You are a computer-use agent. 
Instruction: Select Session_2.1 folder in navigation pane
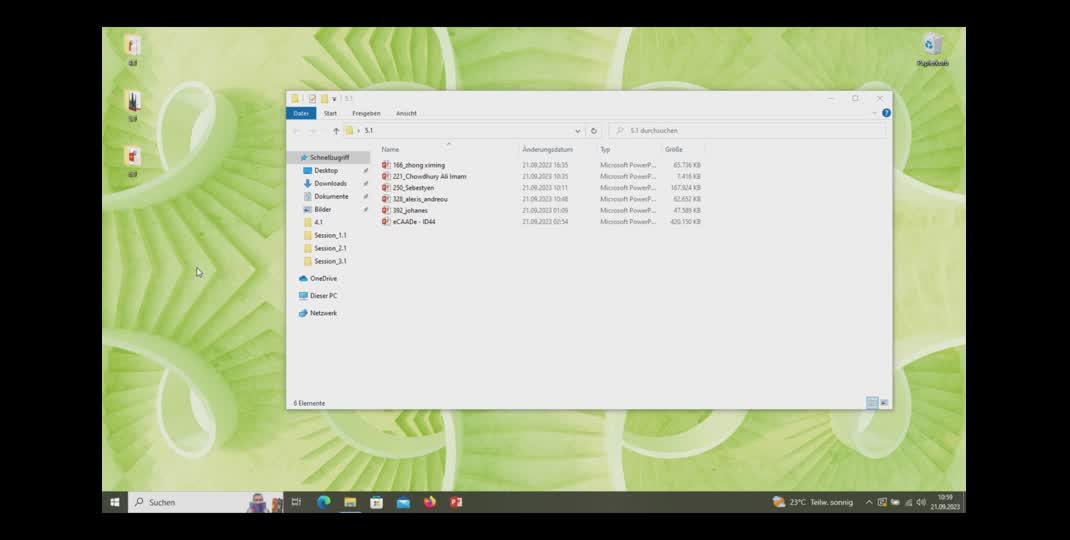[x=330, y=248]
